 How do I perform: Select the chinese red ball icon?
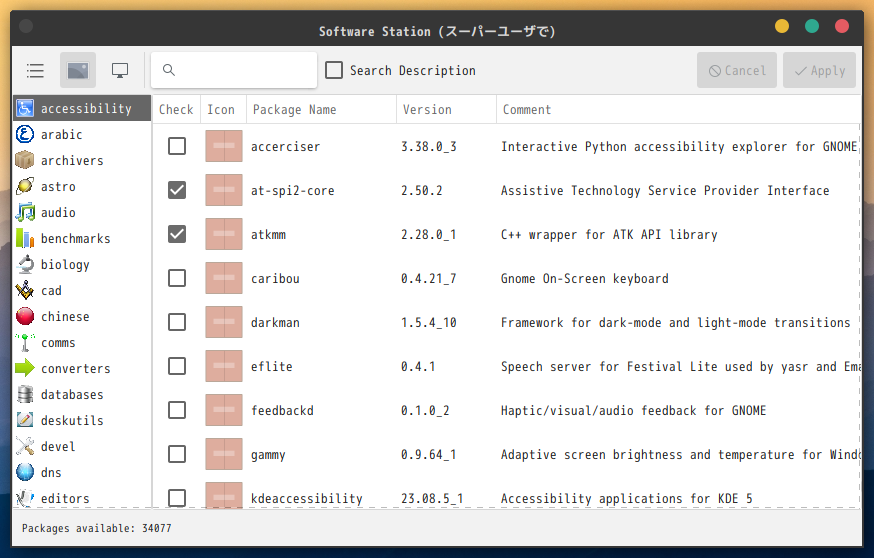[x=25, y=316]
